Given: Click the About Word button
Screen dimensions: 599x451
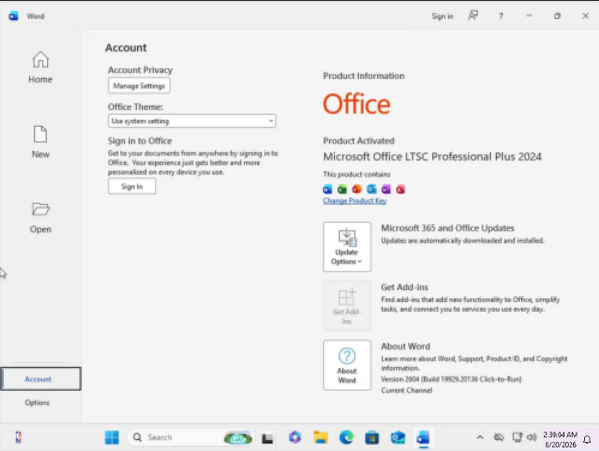Looking at the screenshot, I should (347, 365).
